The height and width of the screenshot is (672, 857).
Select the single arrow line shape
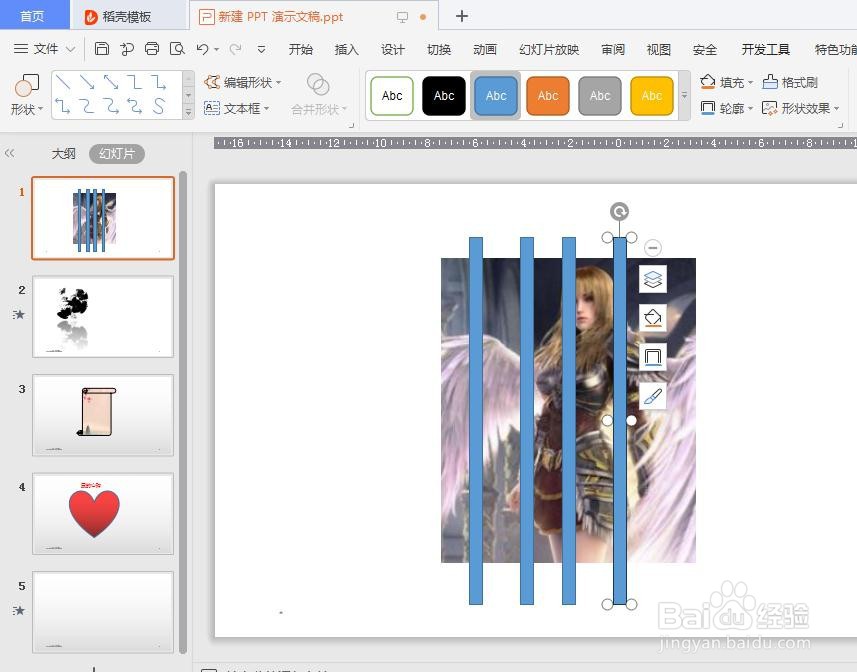(87, 82)
